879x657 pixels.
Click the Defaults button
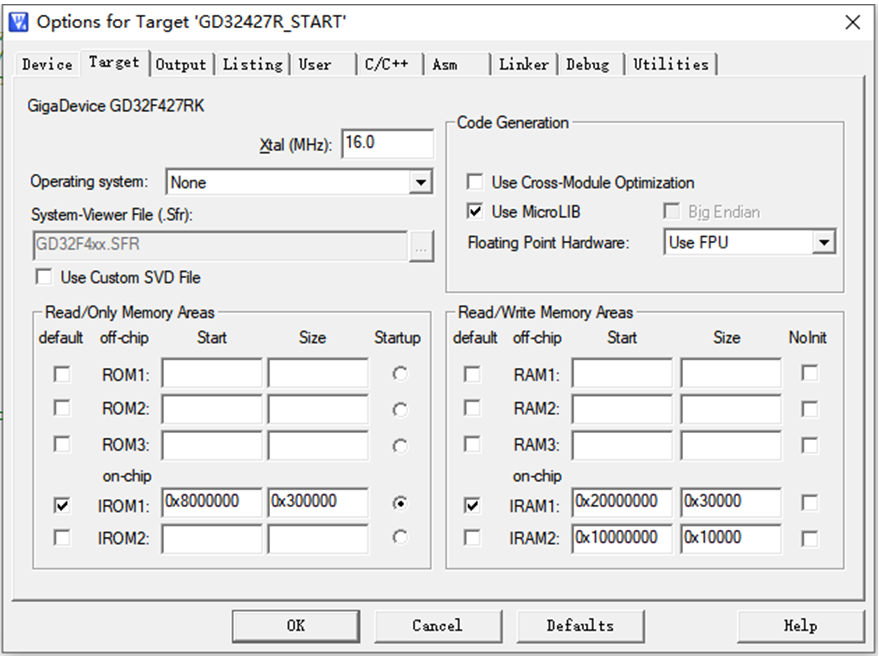[580, 625]
